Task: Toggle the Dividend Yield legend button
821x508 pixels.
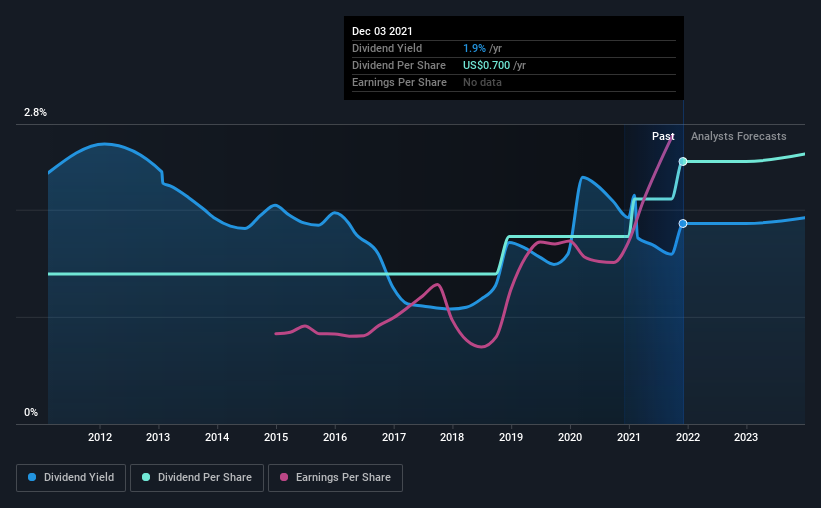Action: click(71, 478)
